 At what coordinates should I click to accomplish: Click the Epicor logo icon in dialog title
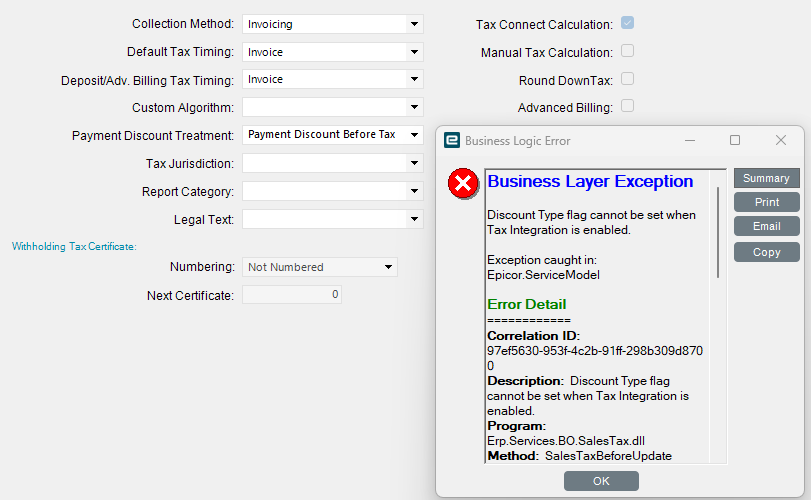point(452,140)
